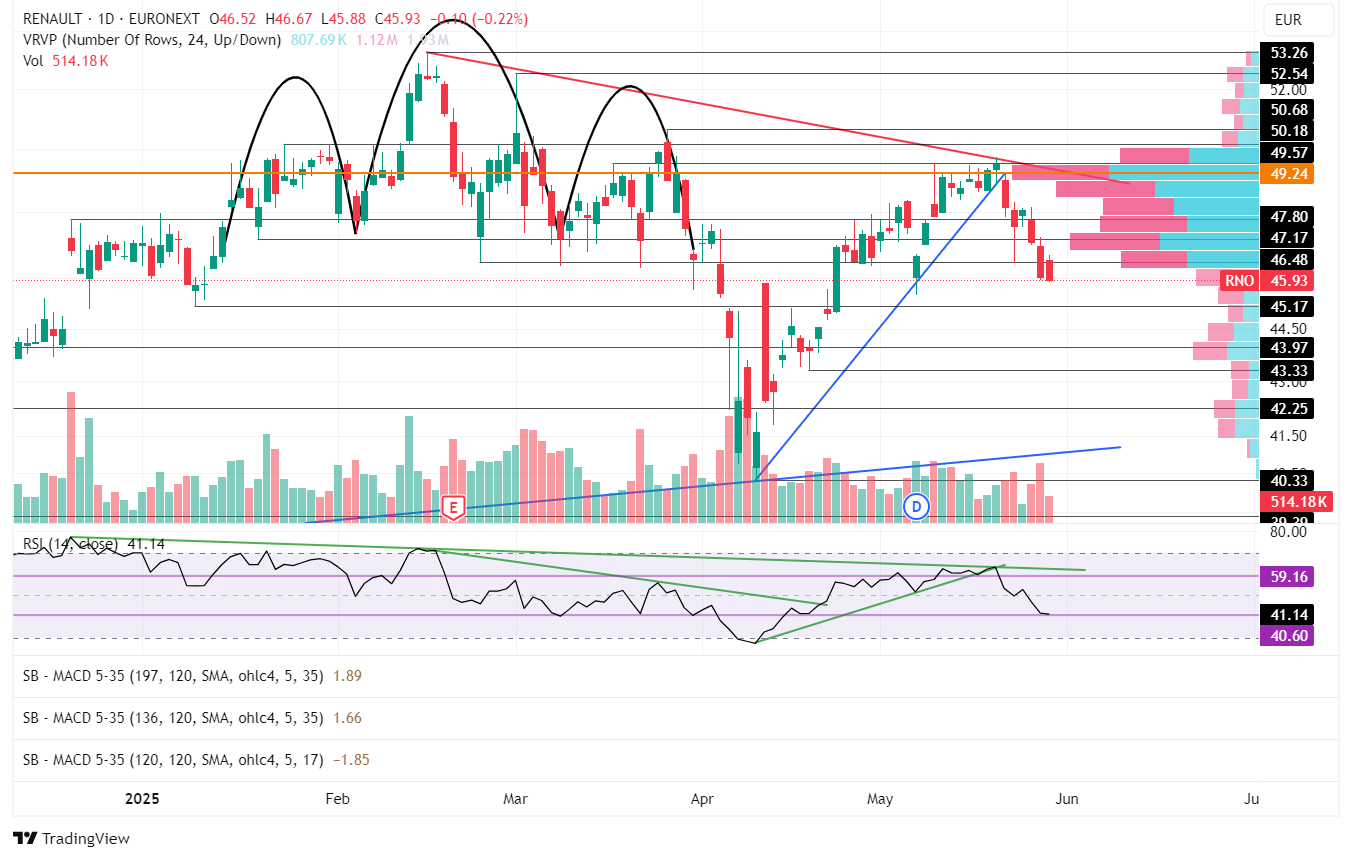Viewport: 1352px width, 860px height.
Task: Click the May label on time axis
Action: [880, 799]
